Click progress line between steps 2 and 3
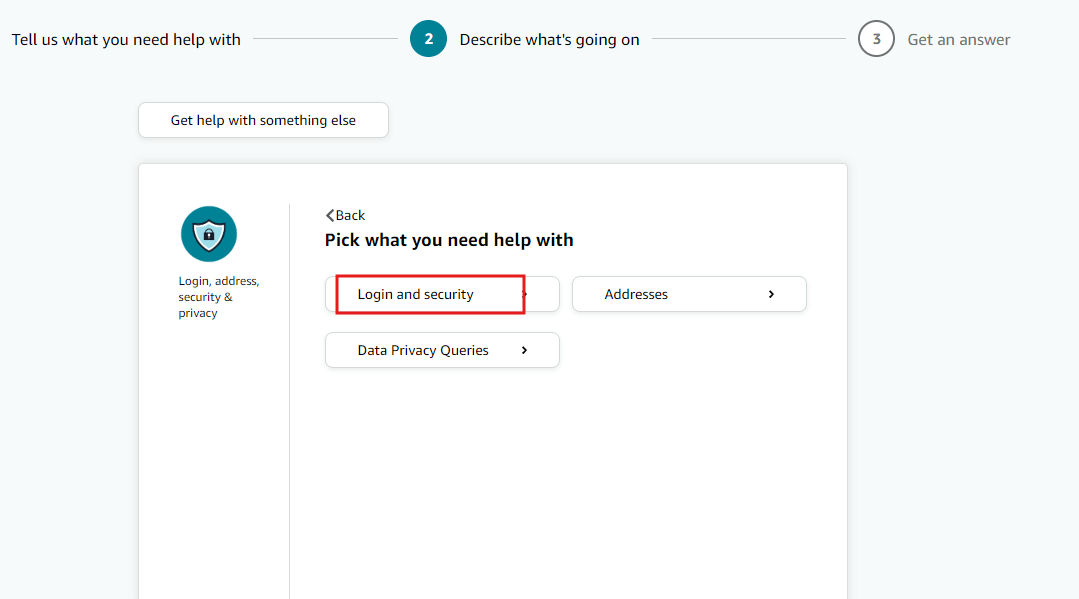The height and width of the screenshot is (599, 1079). point(749,39)
